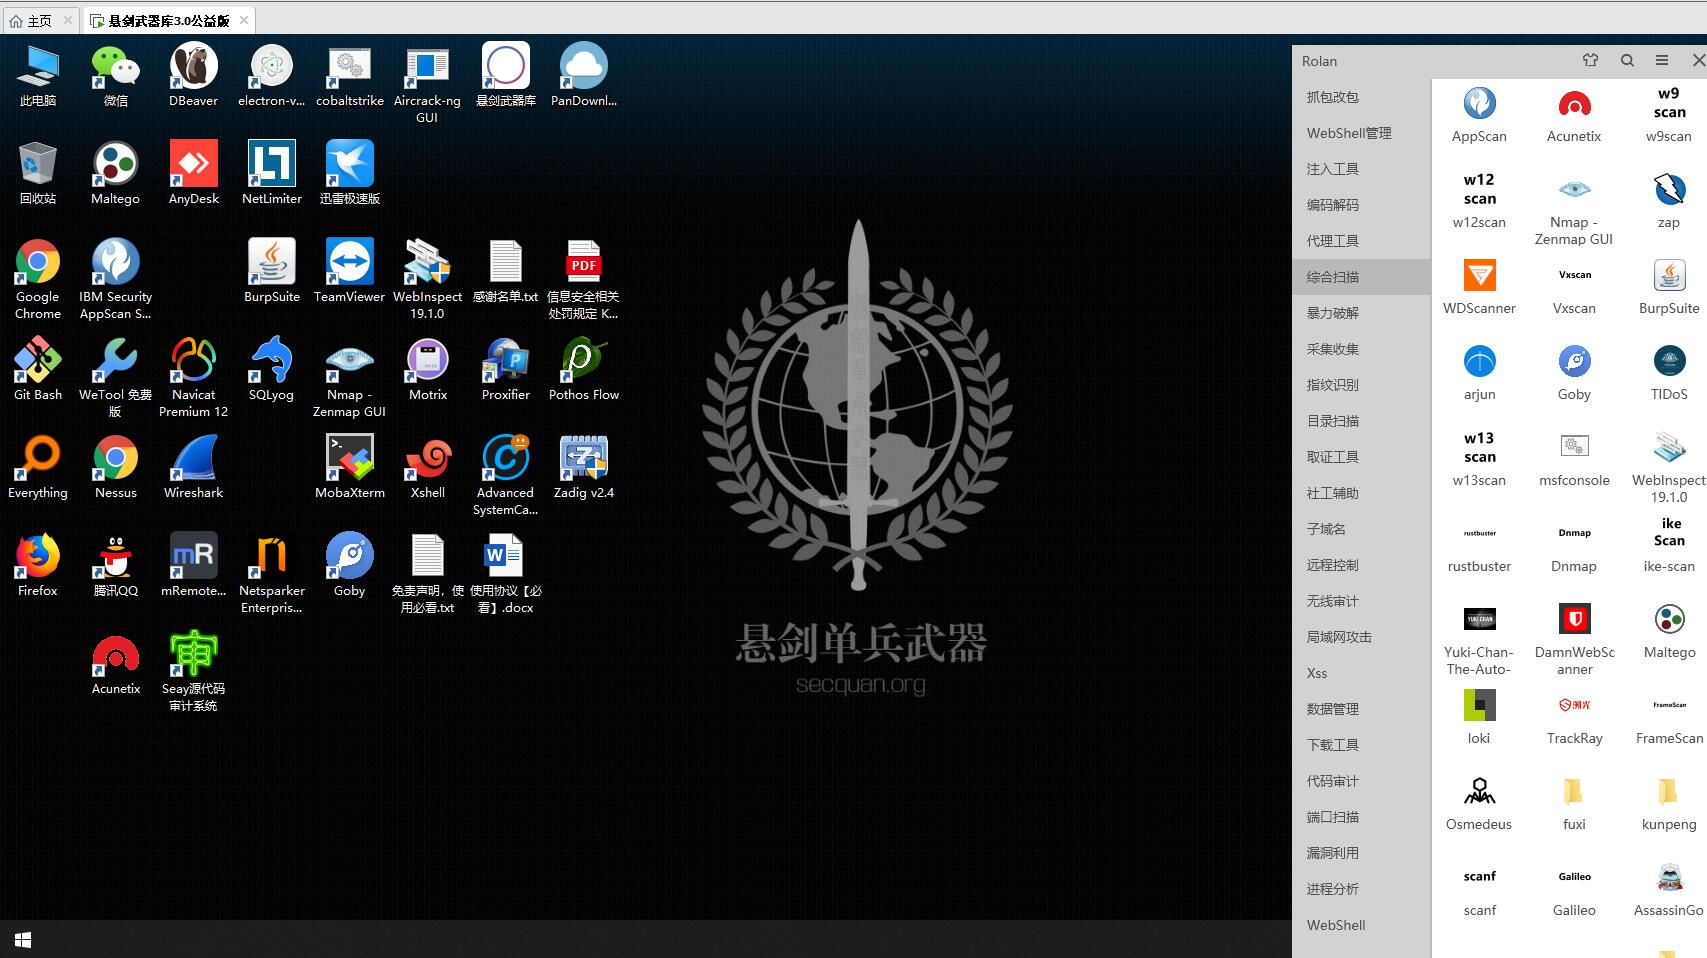Launch Motrix from the desktop
The width and height of the screenshot is (1707, 958).
click(427, 369)
